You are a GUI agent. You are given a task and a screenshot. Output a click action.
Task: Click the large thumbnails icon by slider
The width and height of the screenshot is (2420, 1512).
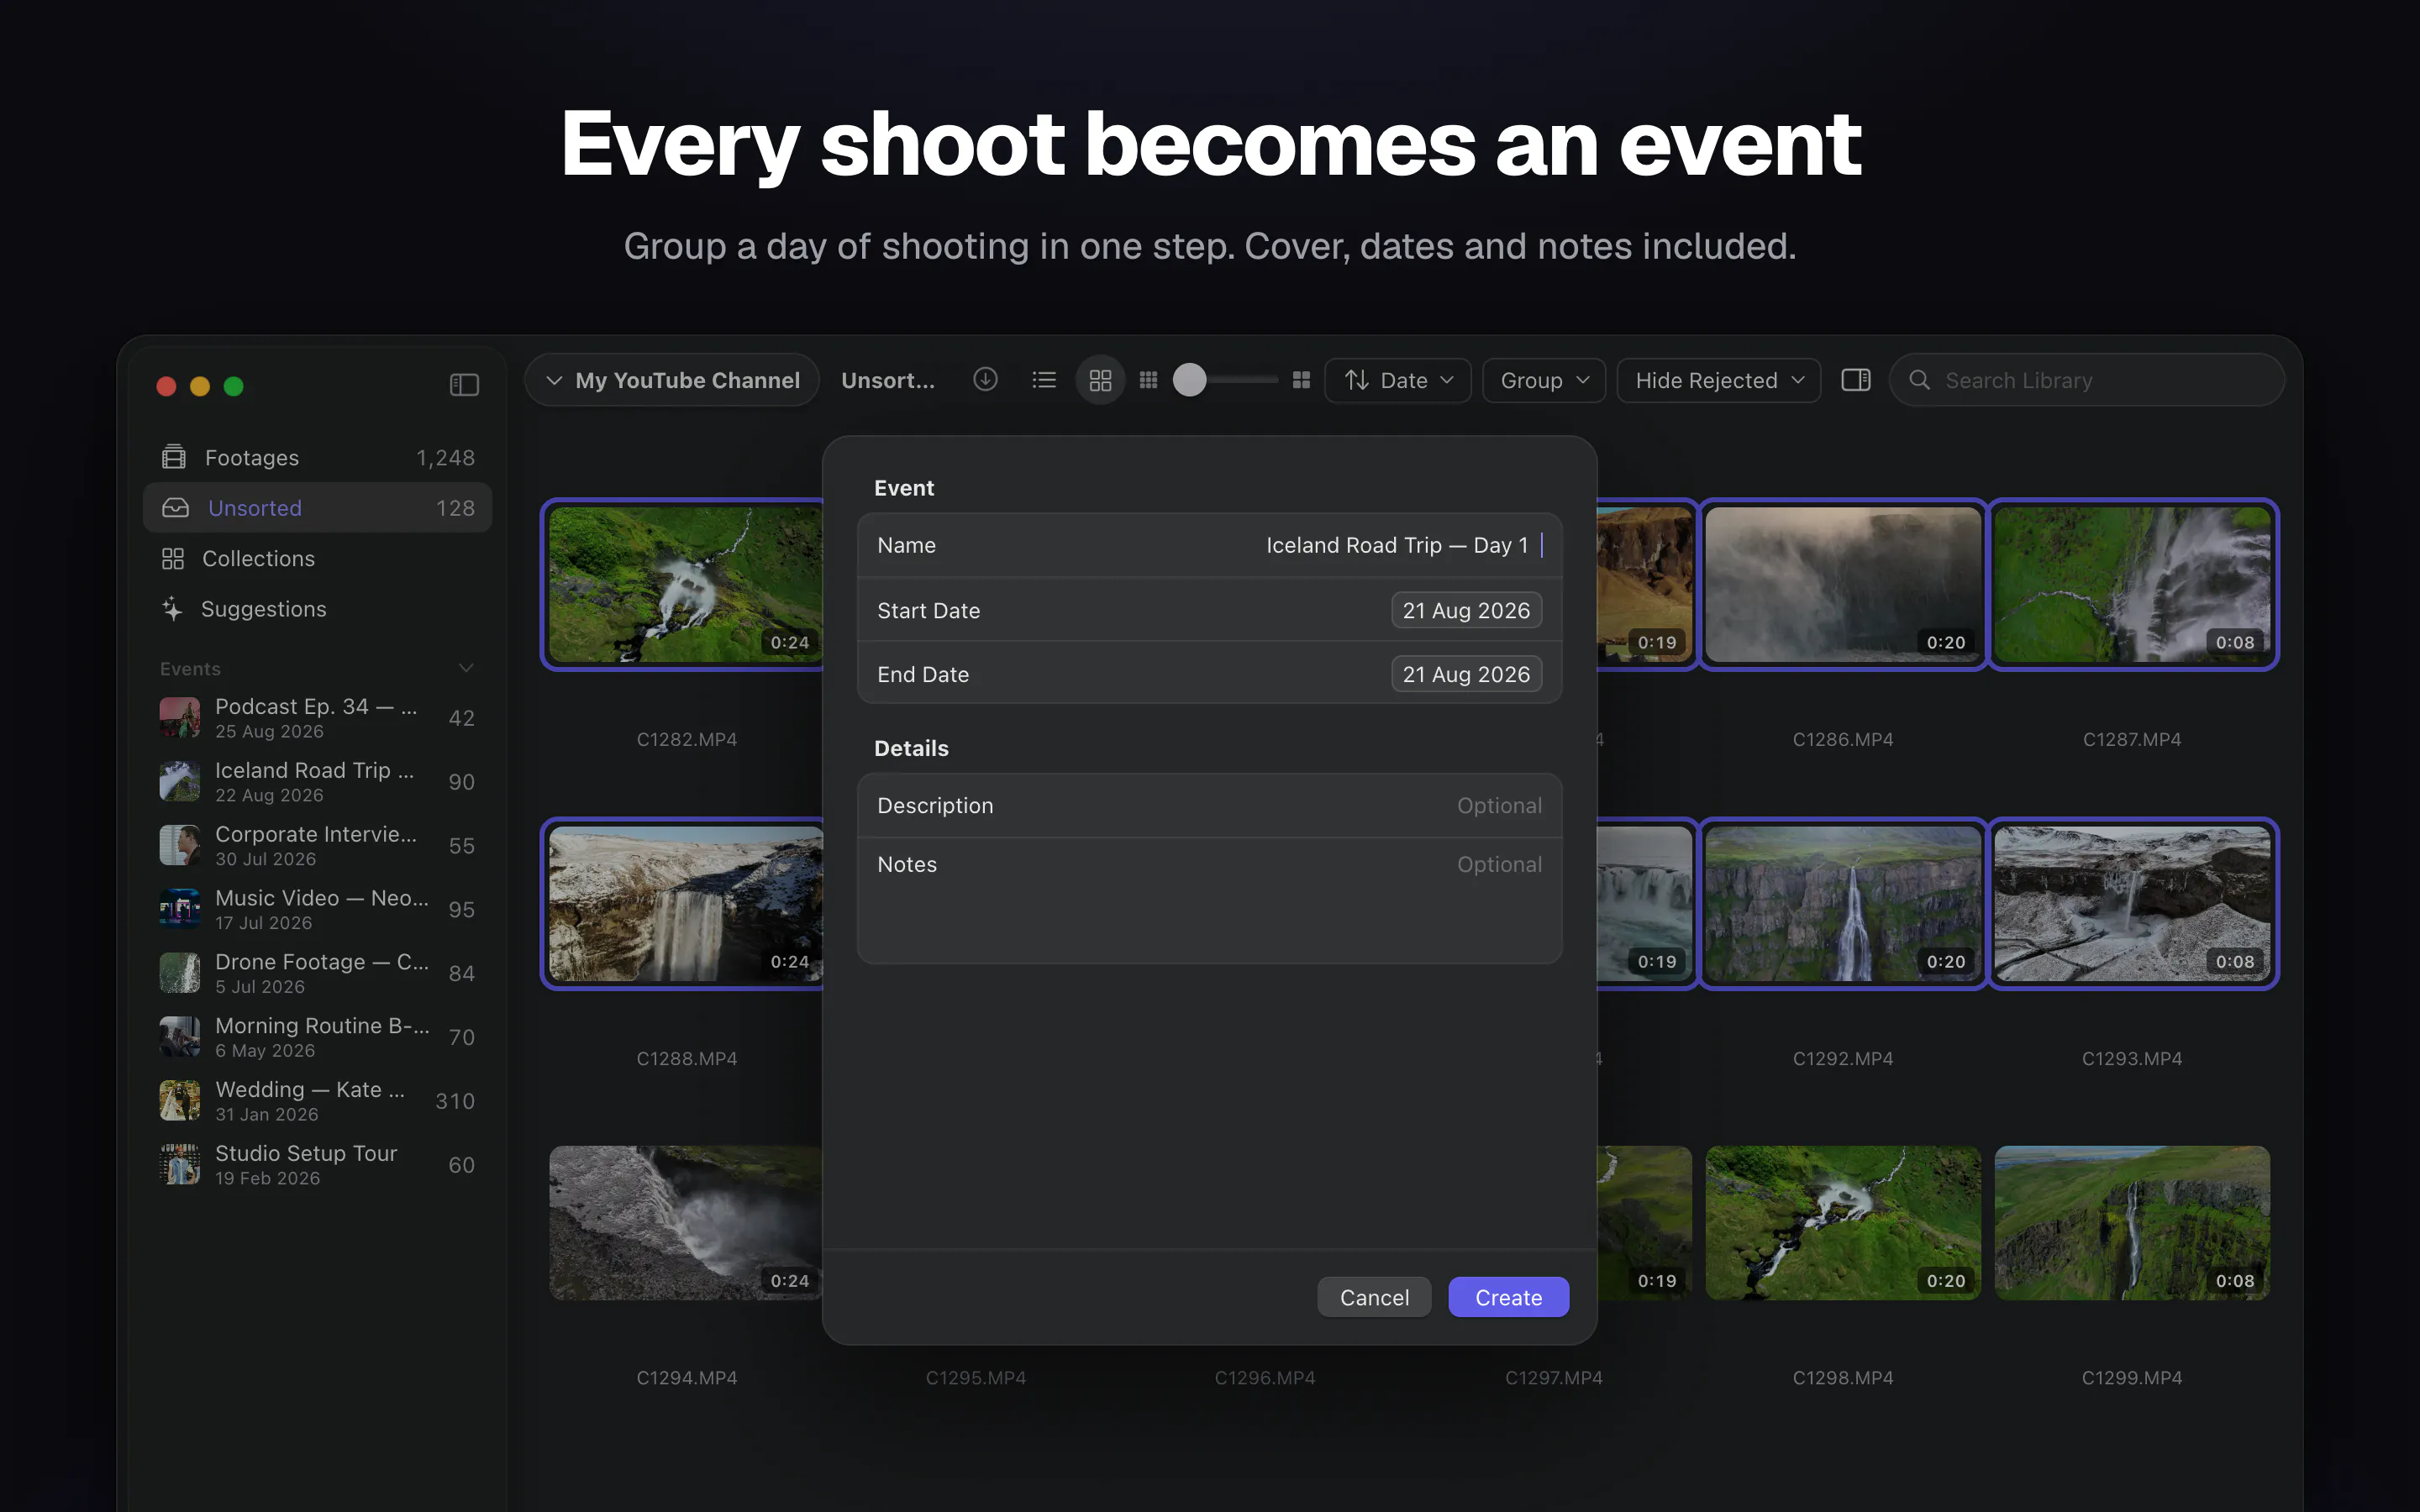[x=1301, y=380]
